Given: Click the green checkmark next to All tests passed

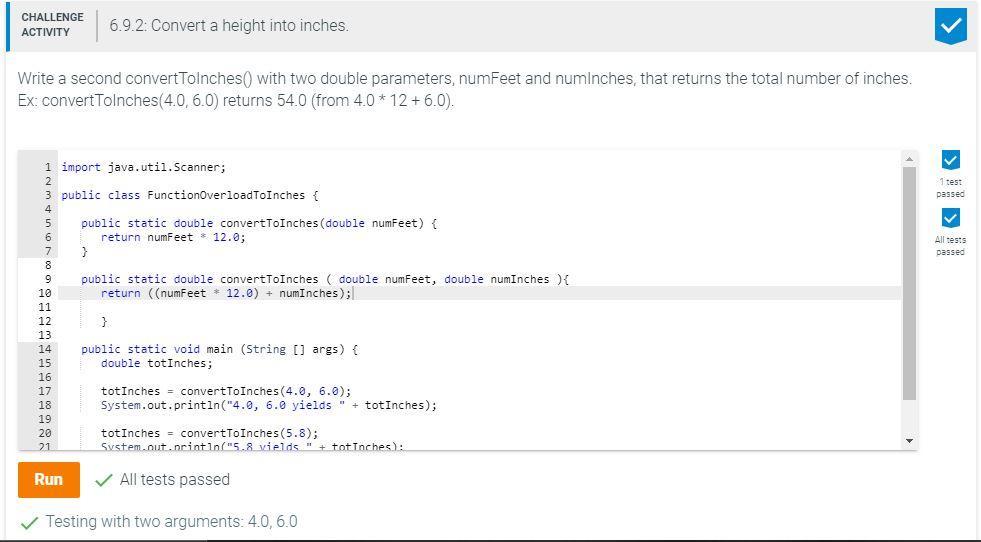Looking at the screenshot, I should pyautogui.click(x=103, y=480).
